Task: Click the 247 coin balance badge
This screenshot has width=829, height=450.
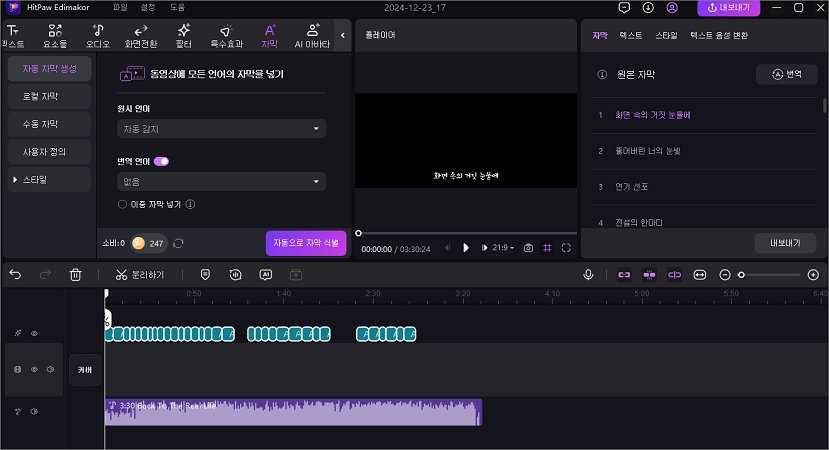Action: tap(149, 243)
